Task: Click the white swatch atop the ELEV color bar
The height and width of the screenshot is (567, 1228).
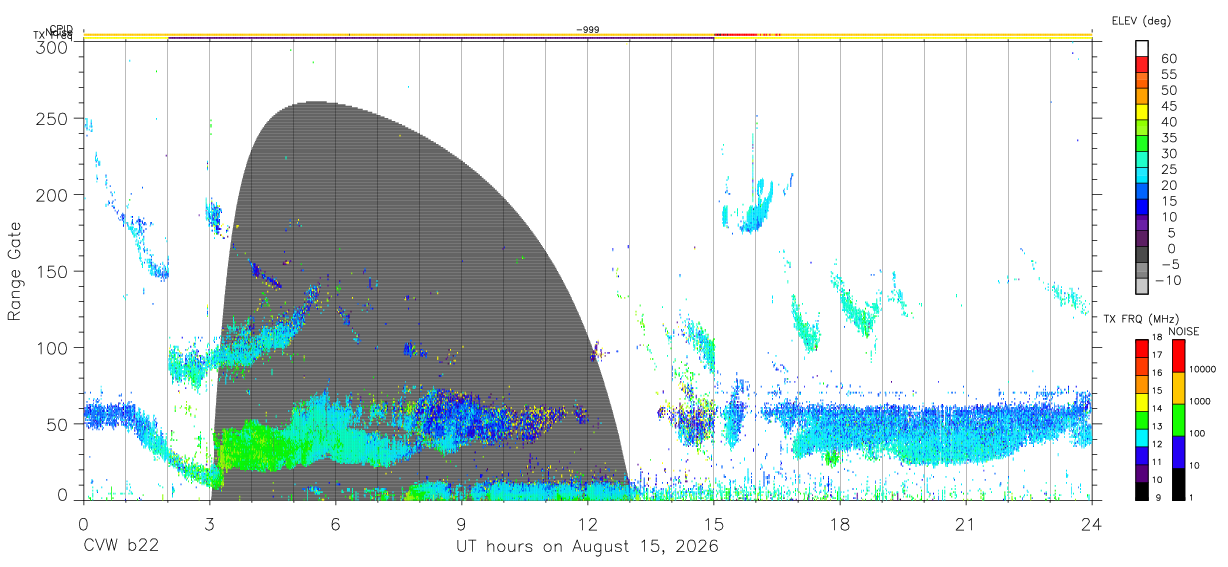Action: click(1142, 49)
